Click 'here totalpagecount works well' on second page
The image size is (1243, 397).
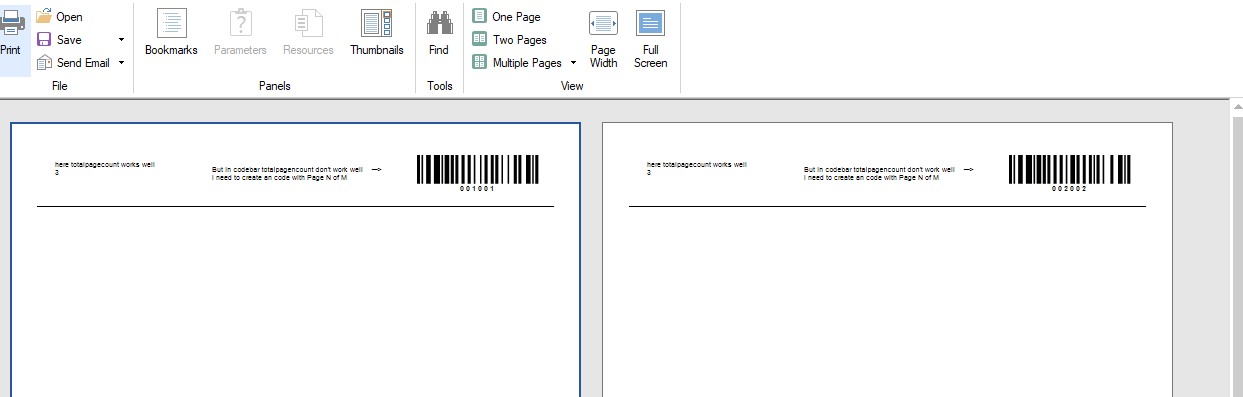click(x=697, y=164)
